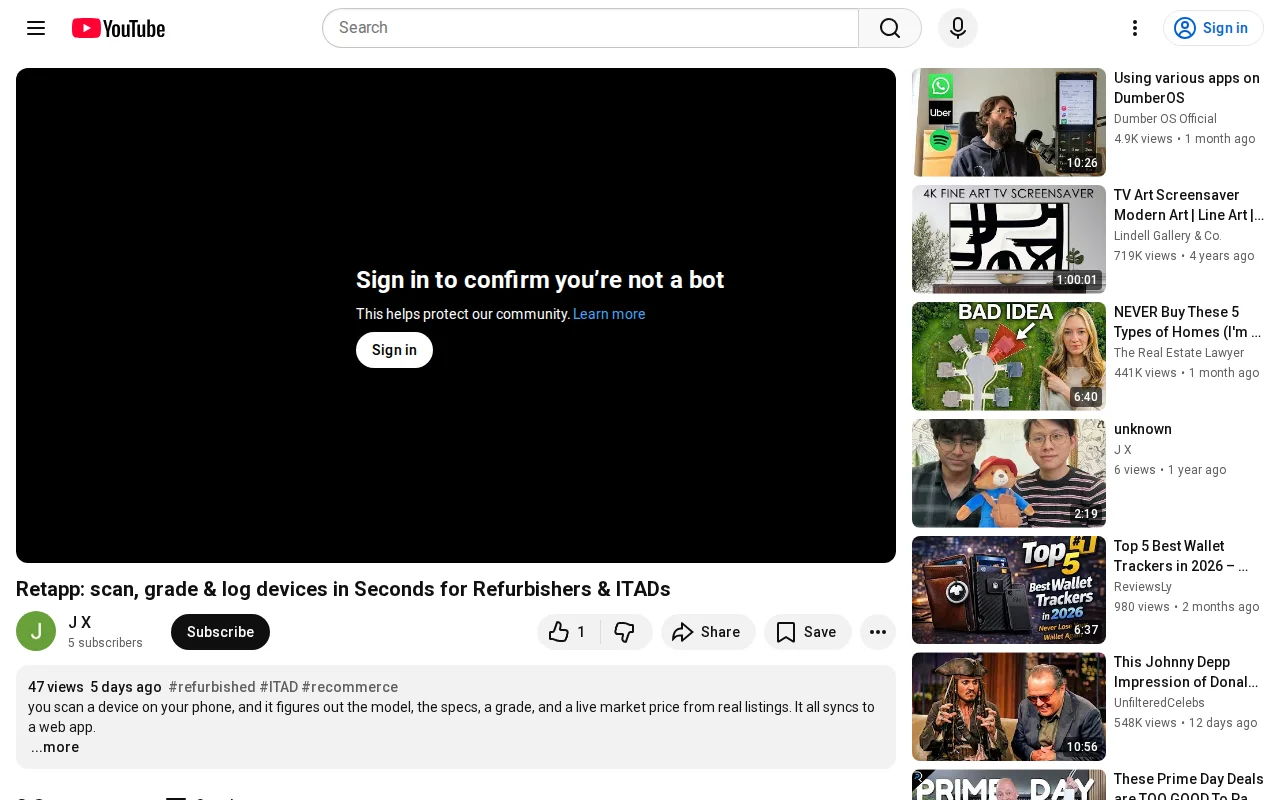Screen dimensions: 1280x800
Task: Click '5 subscribers' text under channel name
Action: 105,643
